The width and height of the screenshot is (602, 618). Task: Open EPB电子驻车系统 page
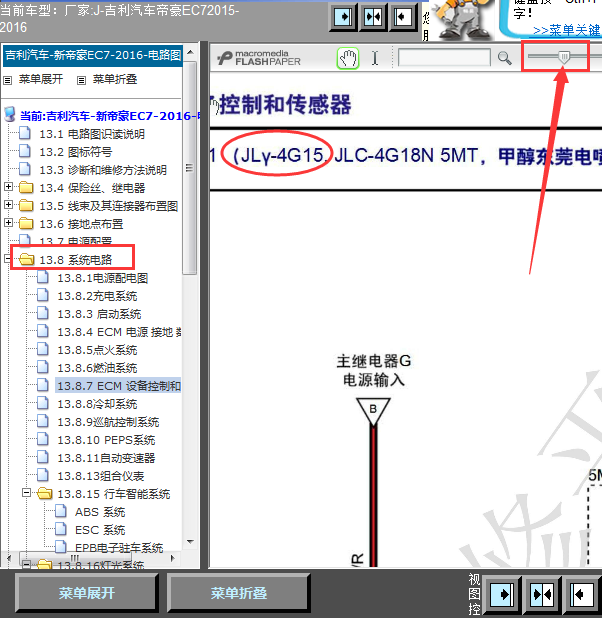pos(119,548)
